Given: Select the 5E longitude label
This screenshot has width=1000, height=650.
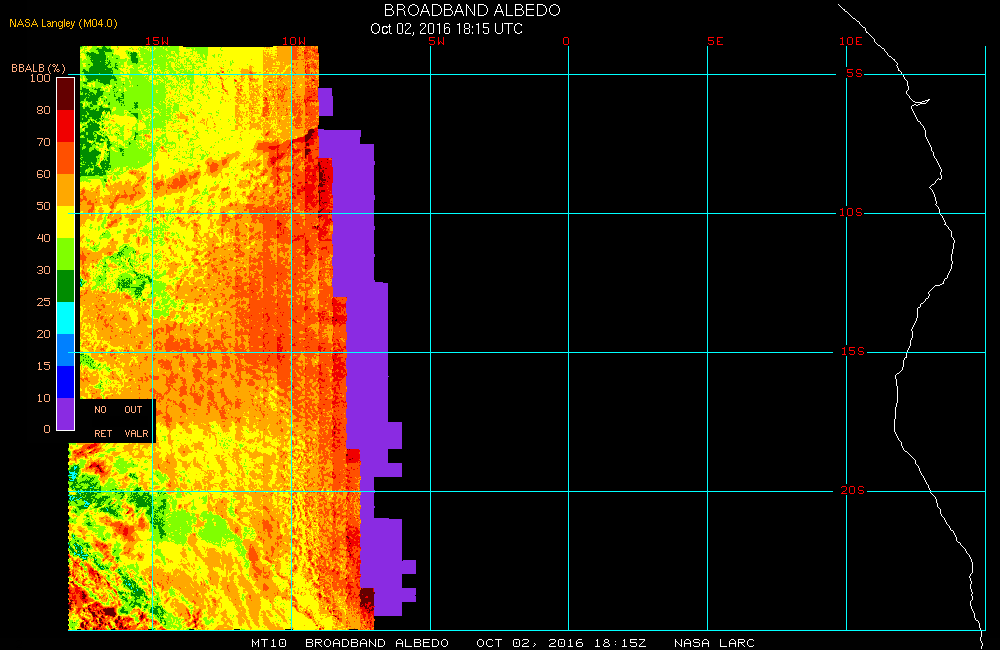Looking at the screenshot, I should click(x=713, y=41).
